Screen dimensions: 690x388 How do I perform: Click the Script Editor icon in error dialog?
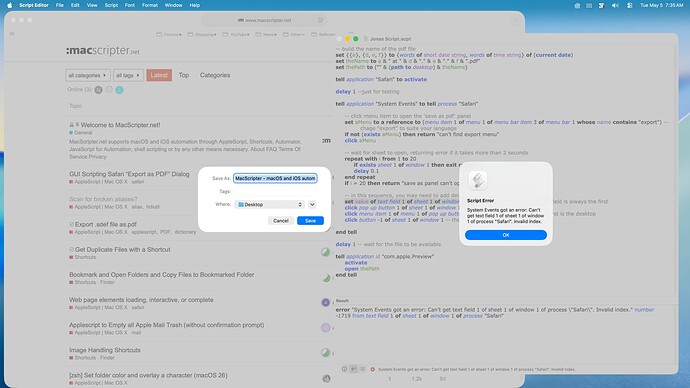click(477, 180)
